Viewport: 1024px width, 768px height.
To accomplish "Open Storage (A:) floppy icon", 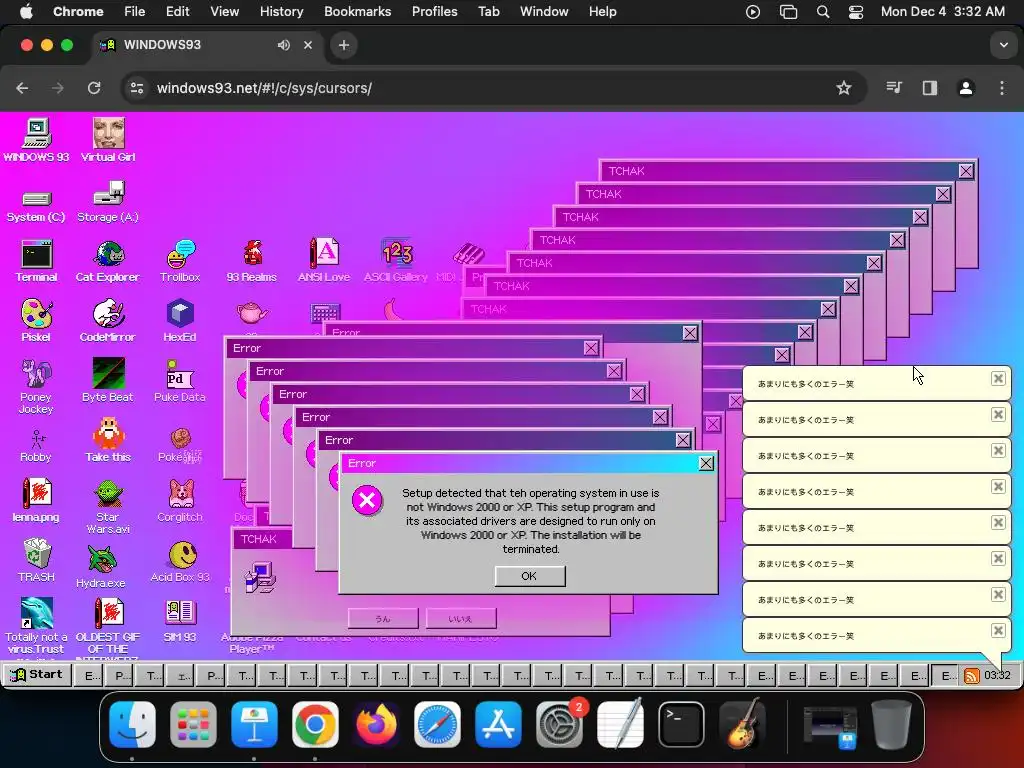I will 108,202.
